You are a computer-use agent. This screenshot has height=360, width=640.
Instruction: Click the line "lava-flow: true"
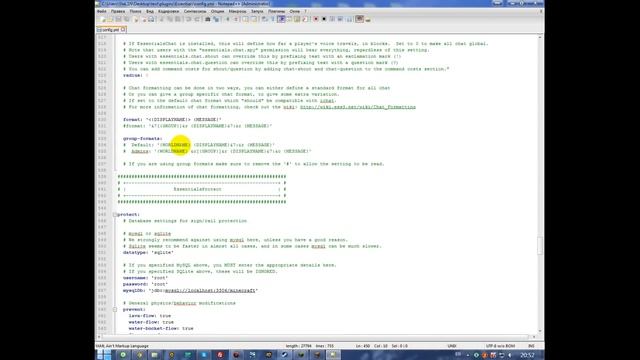click(x=150, y=316)
